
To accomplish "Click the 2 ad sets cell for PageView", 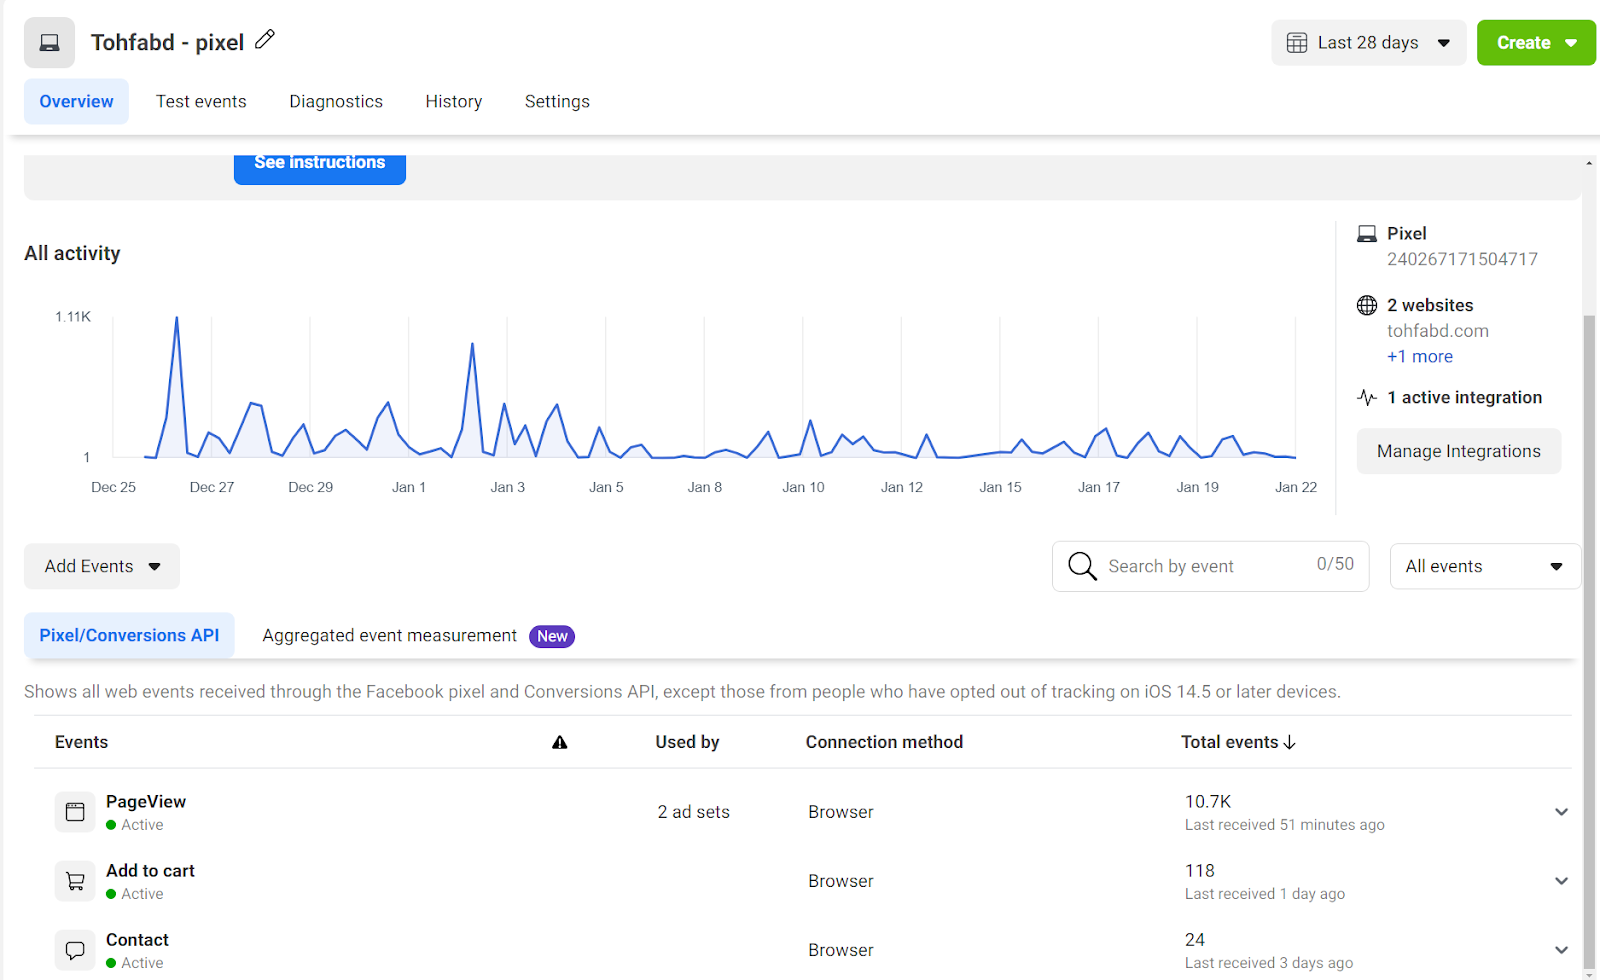I will tap(693, 812).
